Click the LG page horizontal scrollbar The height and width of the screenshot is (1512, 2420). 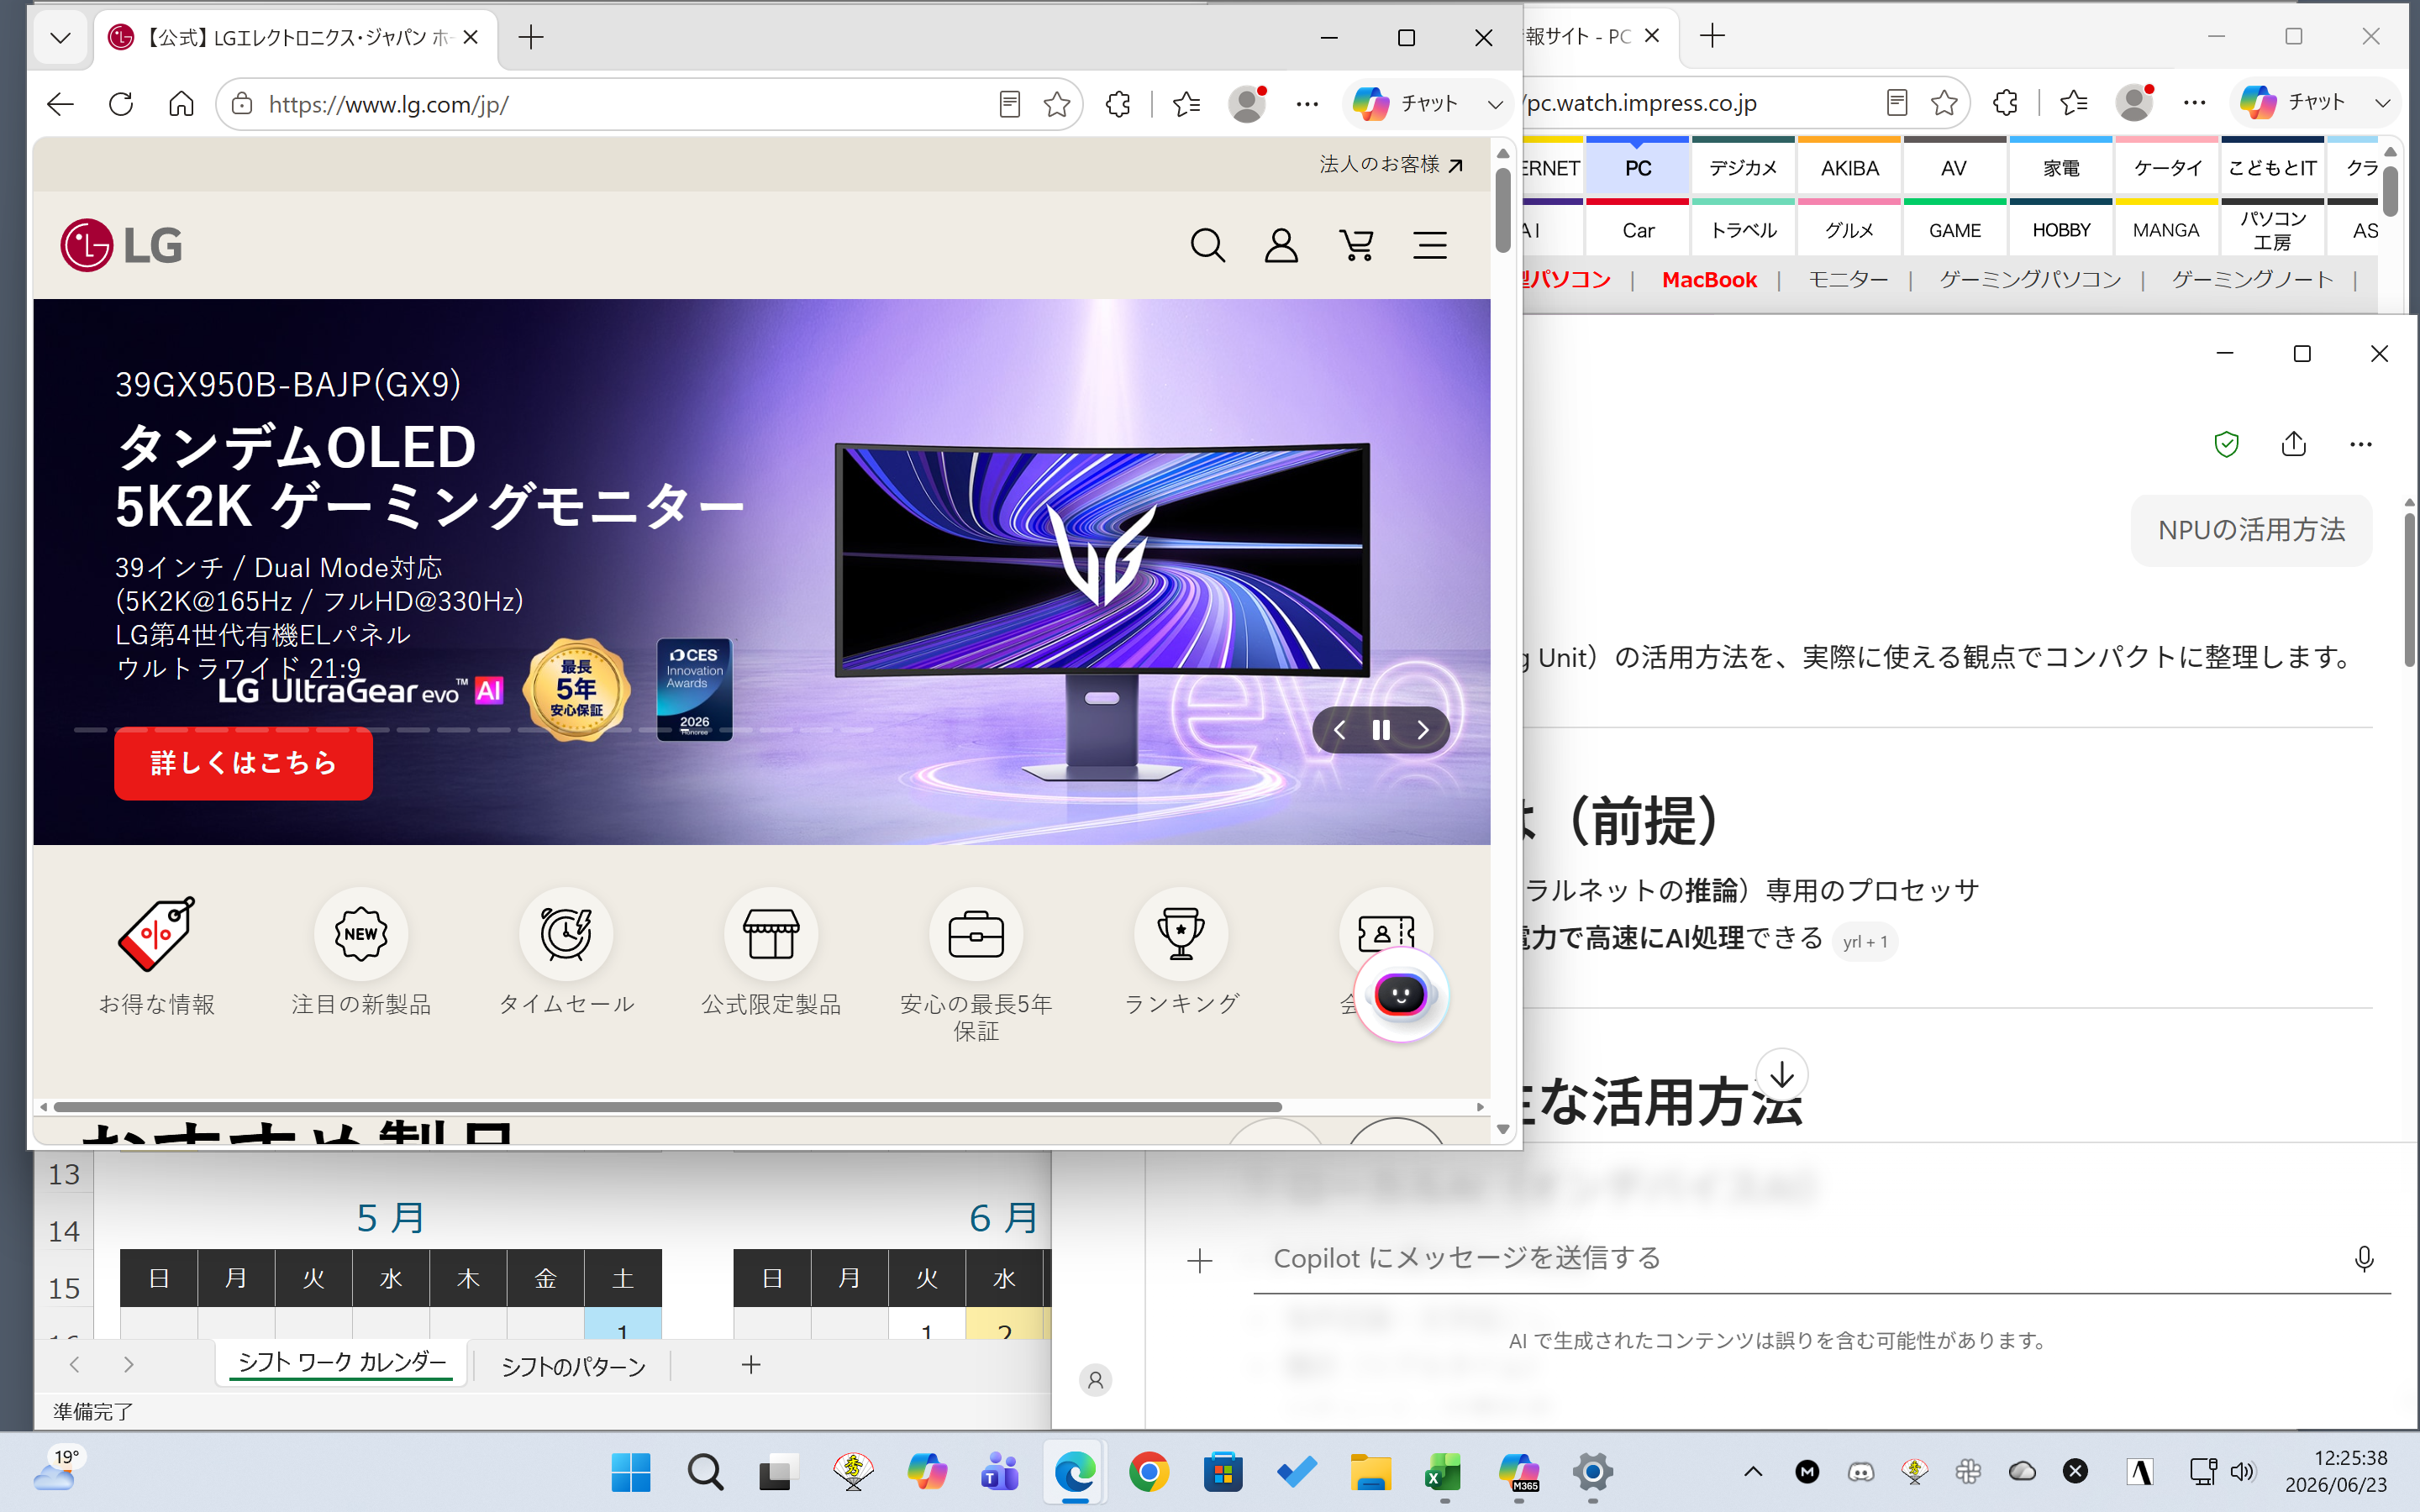click(668, 1107)
